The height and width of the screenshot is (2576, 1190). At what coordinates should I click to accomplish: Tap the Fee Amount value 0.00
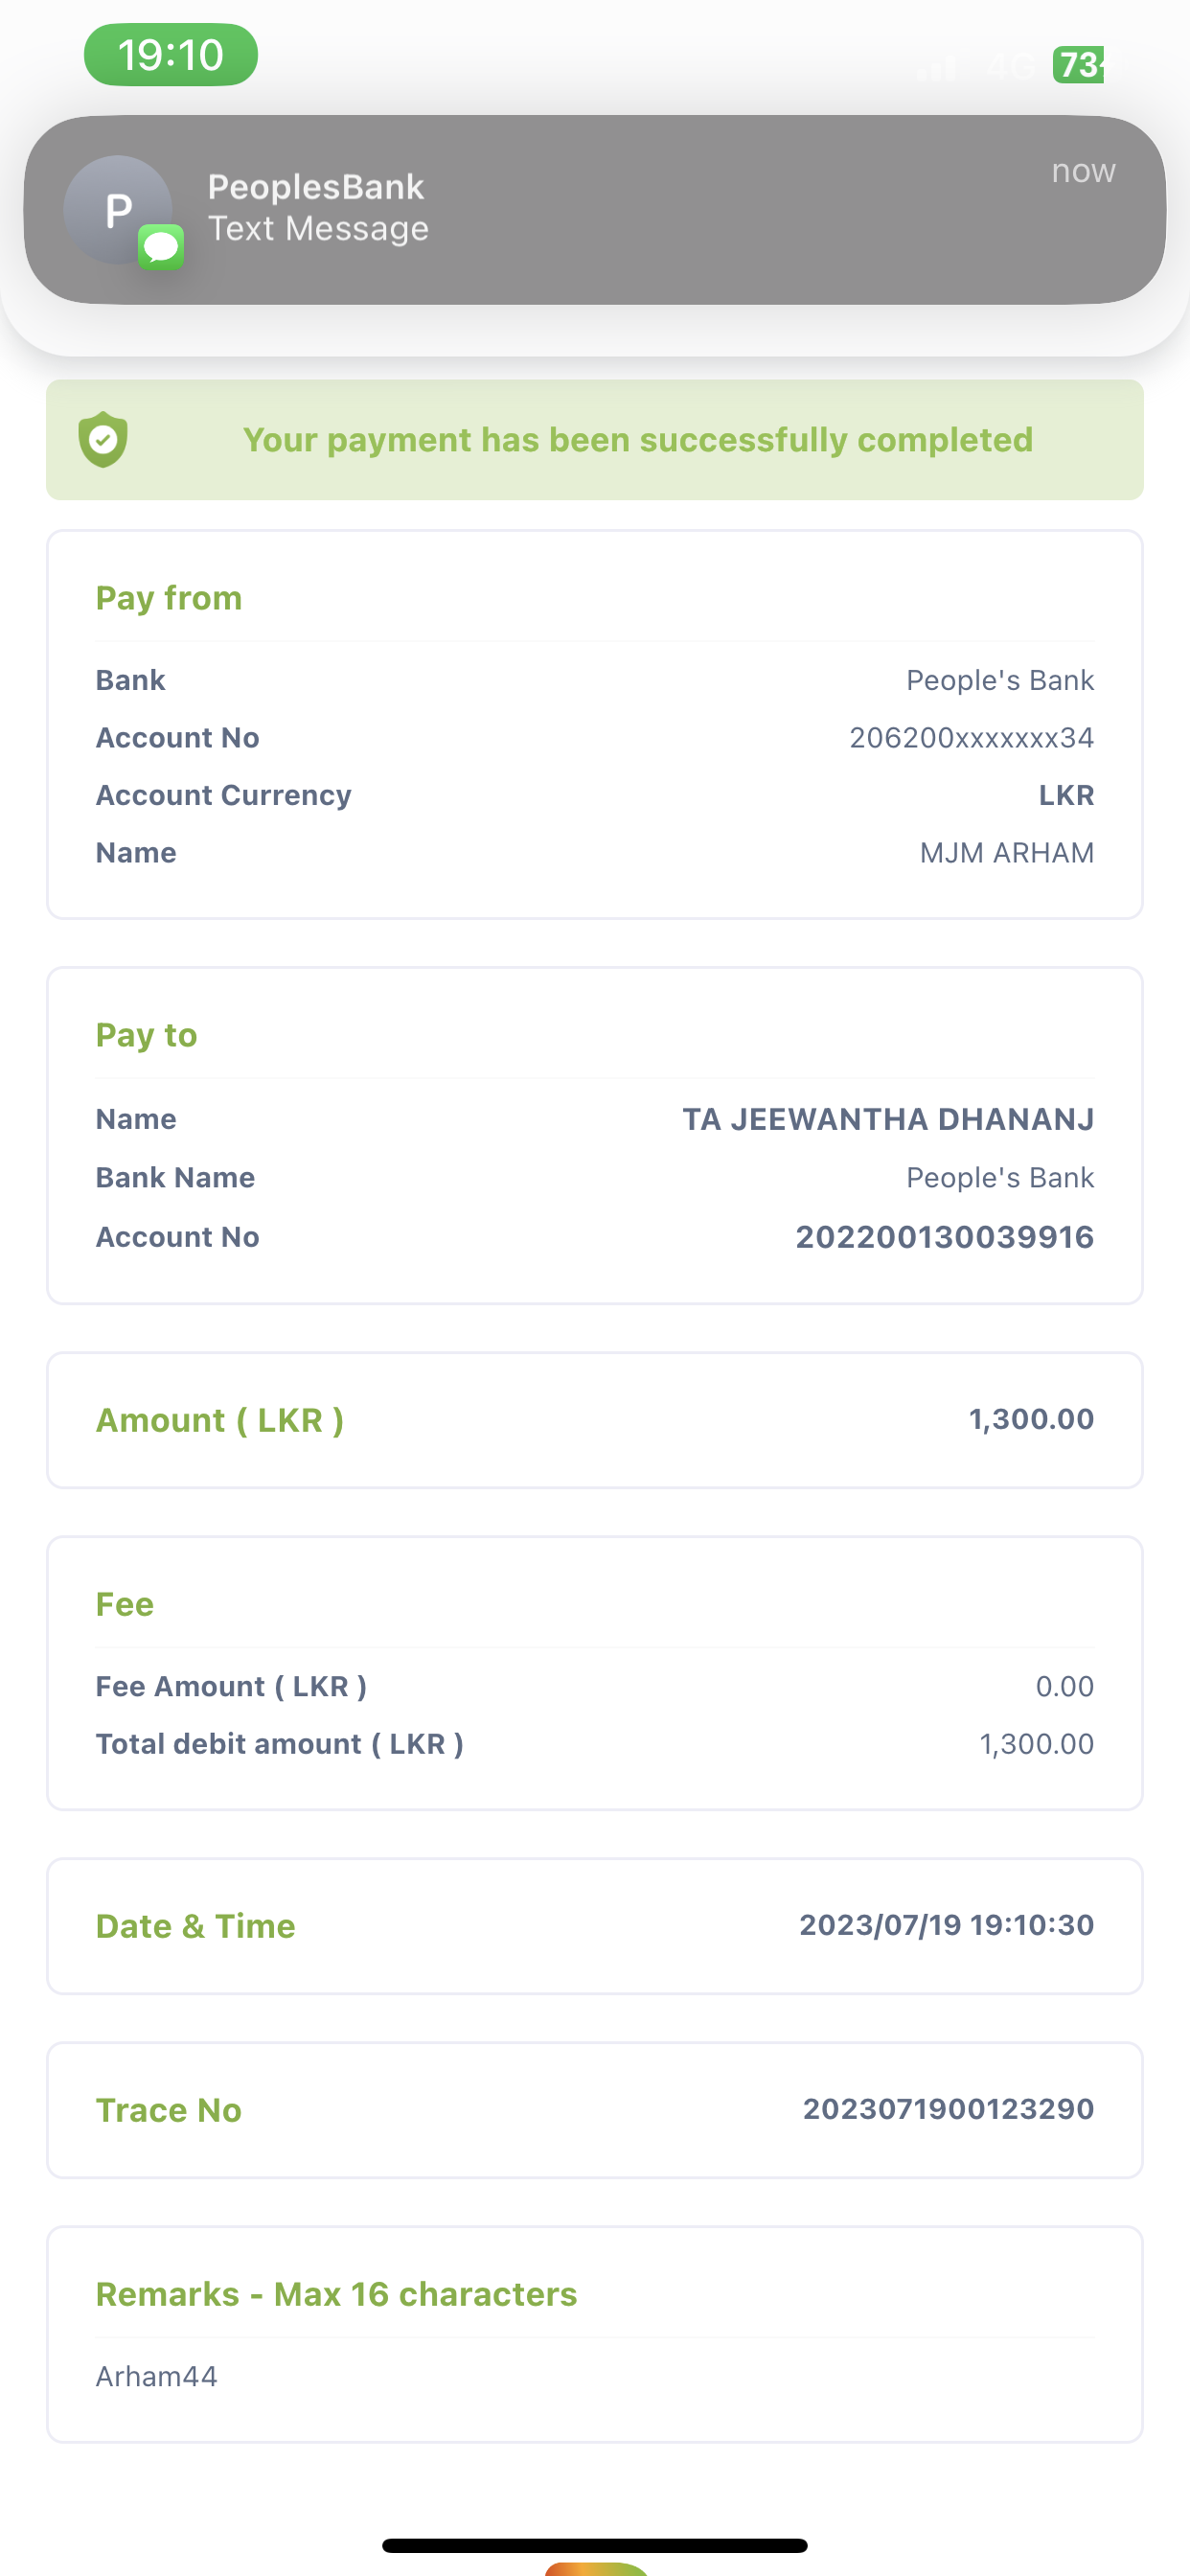click(x=1064, y=1687)
